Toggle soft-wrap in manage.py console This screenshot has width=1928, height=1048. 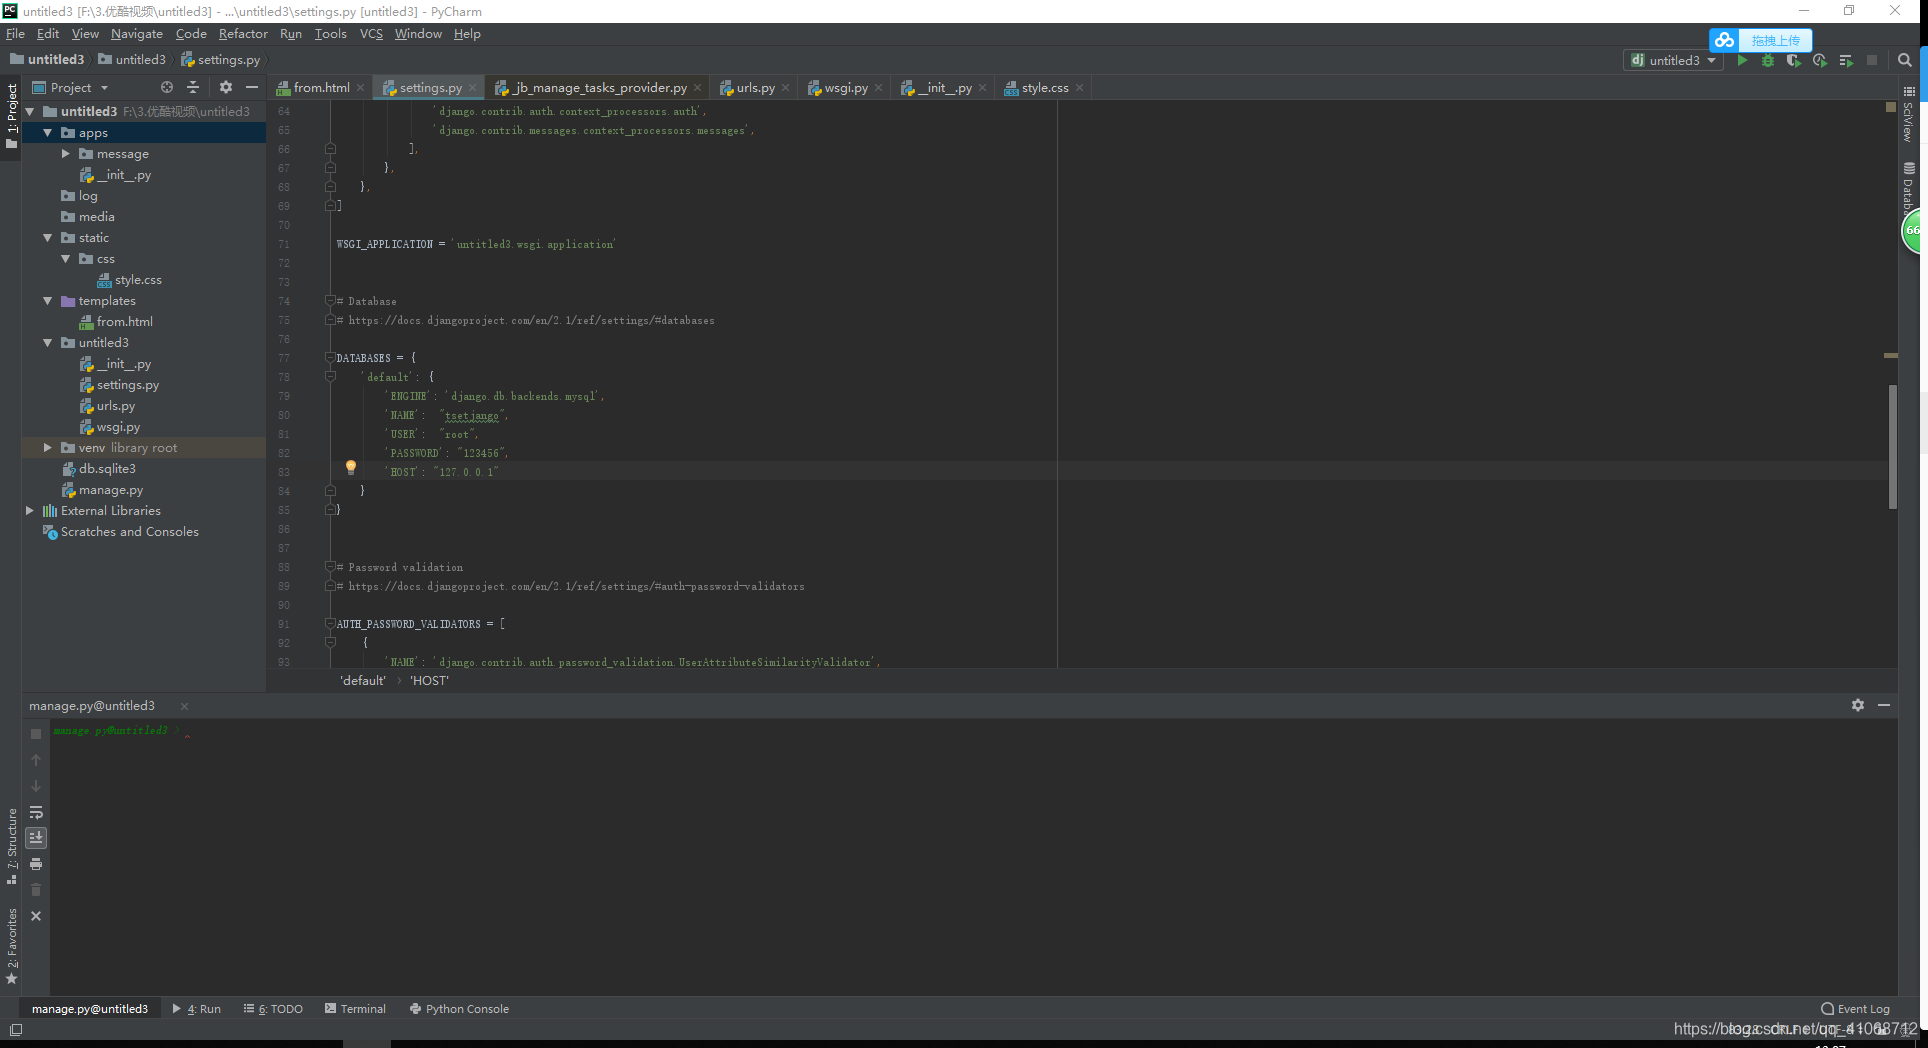(36, 812)
